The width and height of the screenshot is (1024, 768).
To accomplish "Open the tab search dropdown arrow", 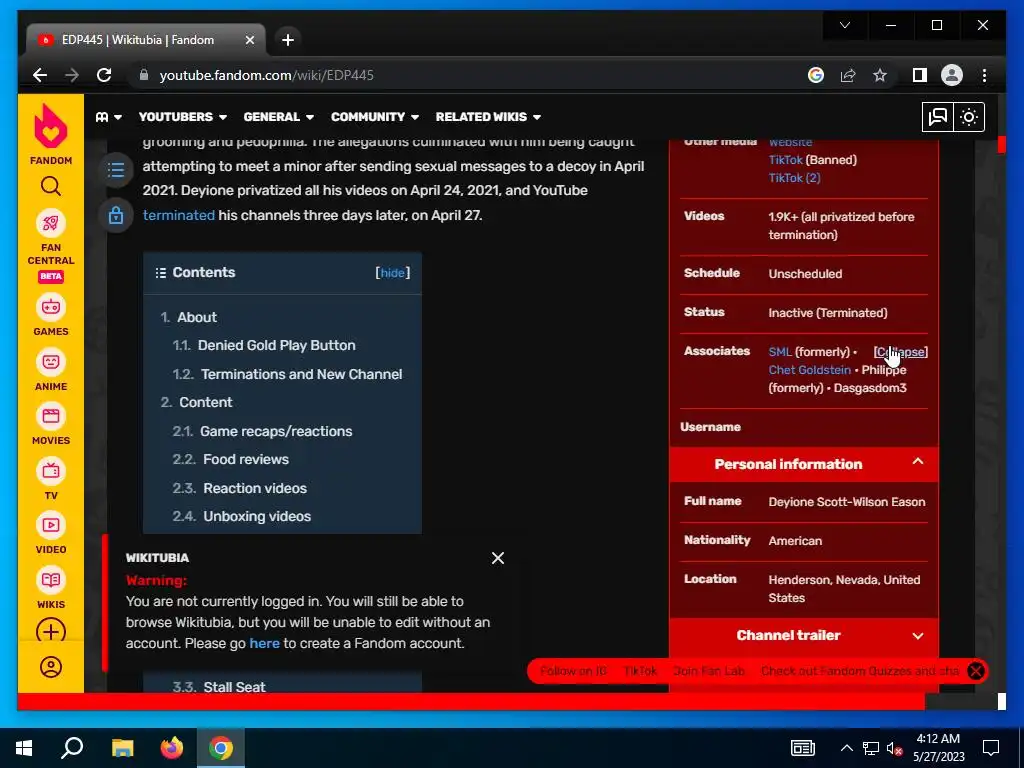I will click(x=844, y=25).
